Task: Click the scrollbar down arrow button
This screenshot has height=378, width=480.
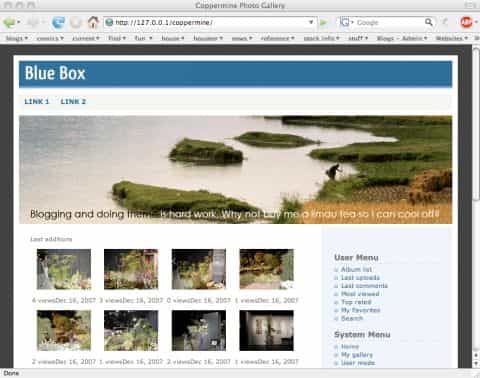Action: 476,363
